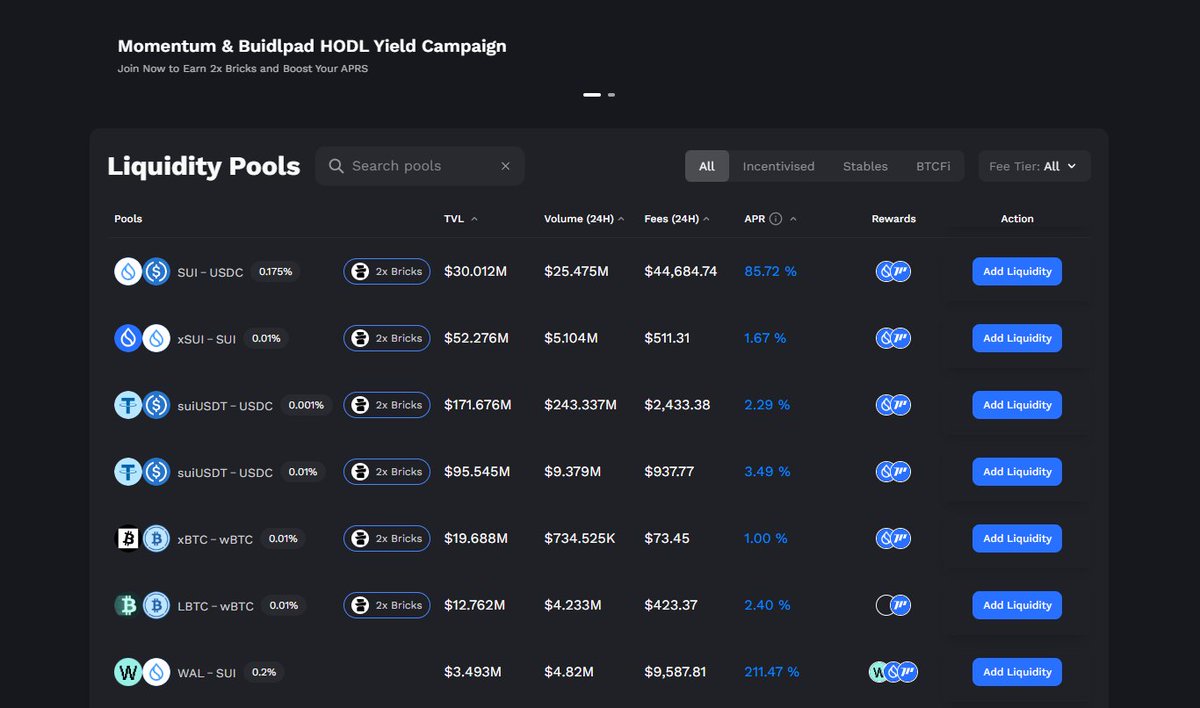Click reward icons on WAL – SUI row

pyautogui.click(x=893, y=672)
